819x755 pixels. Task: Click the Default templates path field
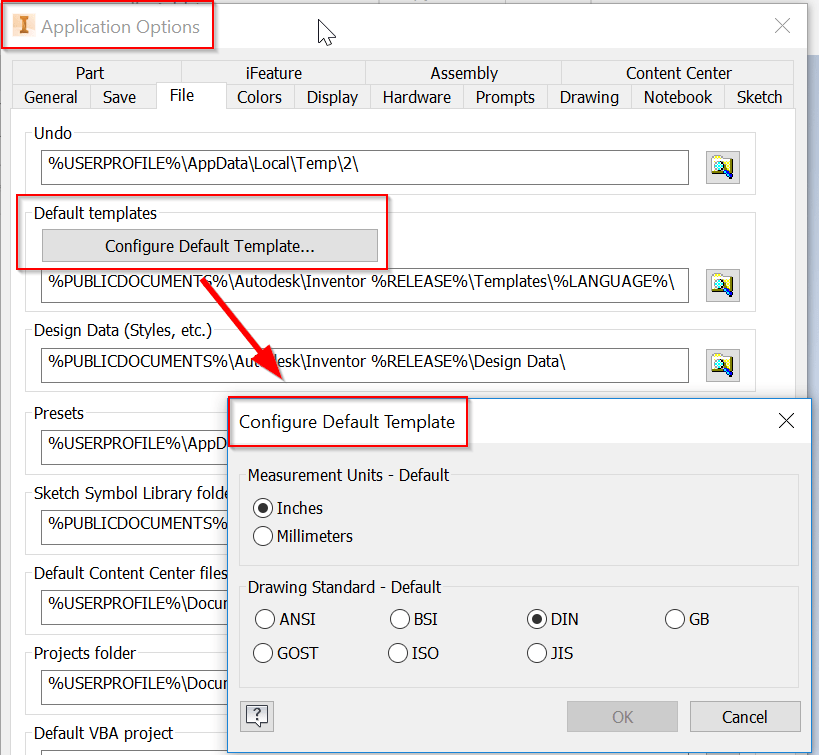click(365, 285)
